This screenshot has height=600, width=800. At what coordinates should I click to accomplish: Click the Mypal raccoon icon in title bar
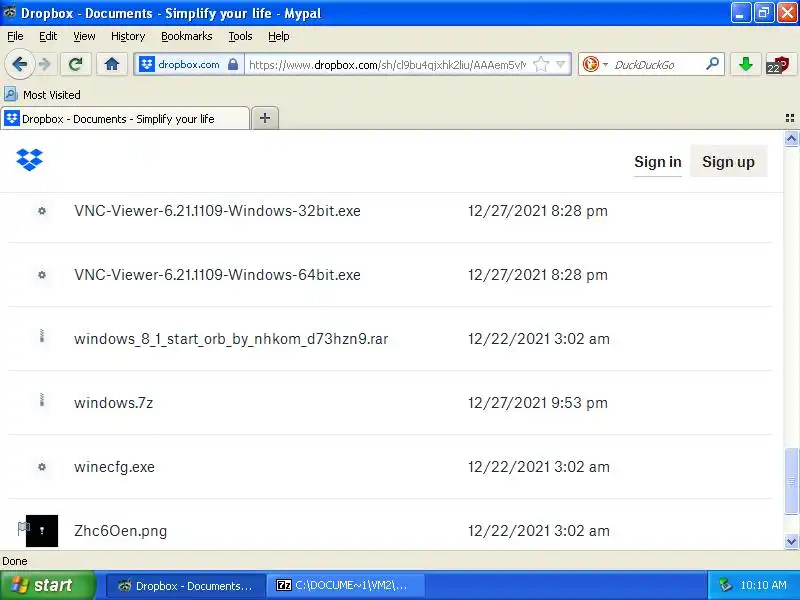click(x=9, y=12)
